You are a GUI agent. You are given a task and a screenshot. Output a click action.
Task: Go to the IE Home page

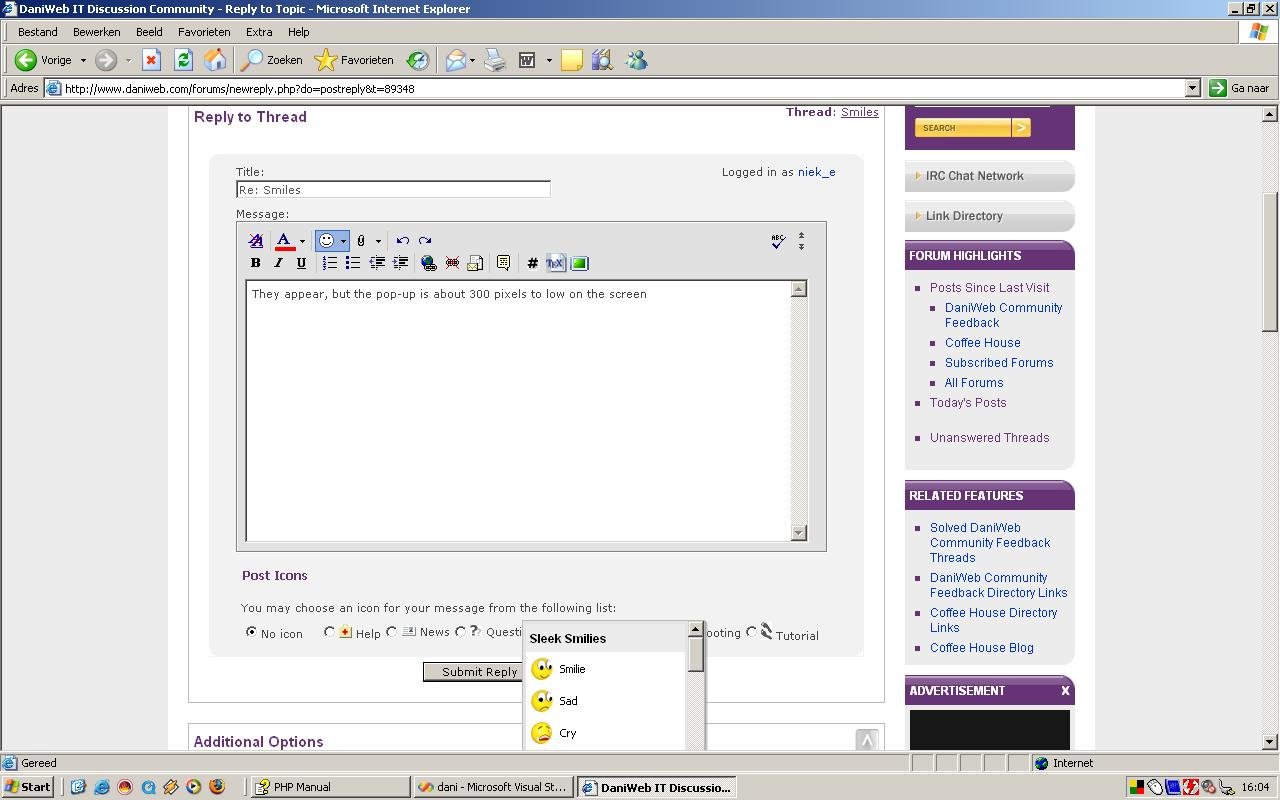(x=215, y=60)
